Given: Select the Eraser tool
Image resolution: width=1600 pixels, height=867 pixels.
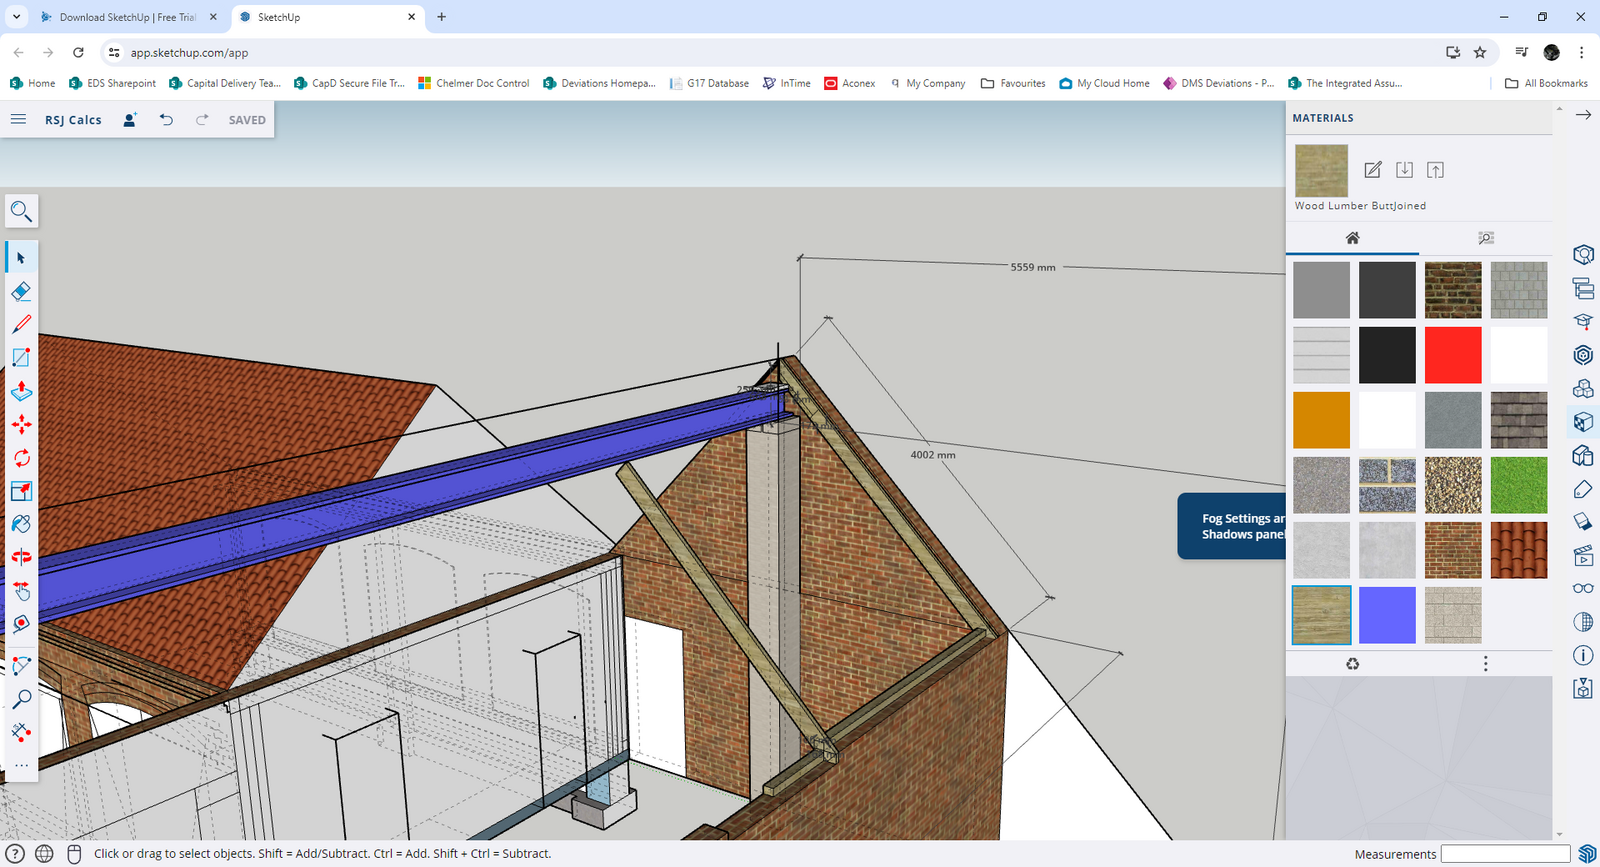Looking at the screenshot, I should (x=21, y=291).
